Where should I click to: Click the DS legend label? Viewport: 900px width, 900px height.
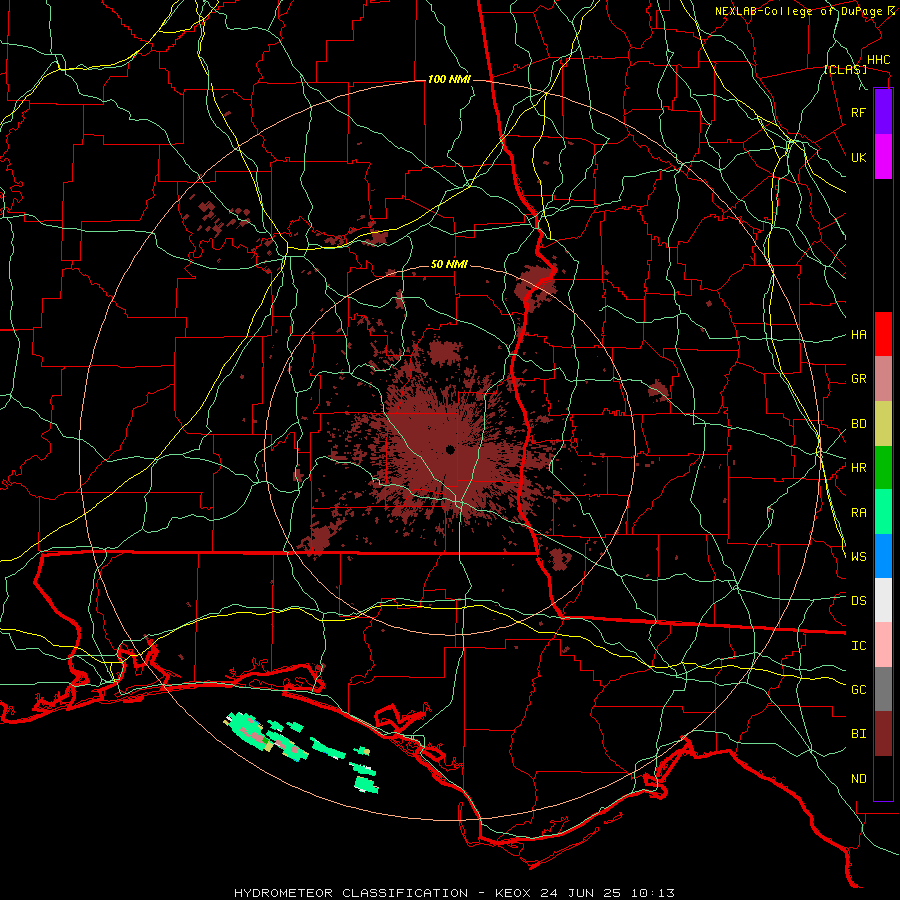point(859,601)
